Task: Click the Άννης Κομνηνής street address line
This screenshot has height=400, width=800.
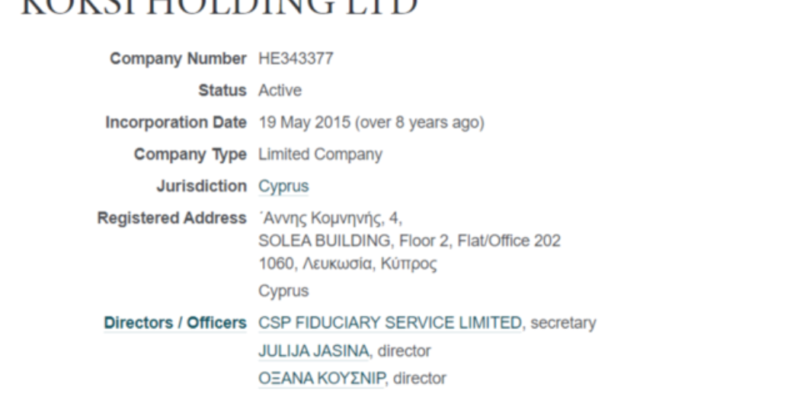Action: click(330, 218)
